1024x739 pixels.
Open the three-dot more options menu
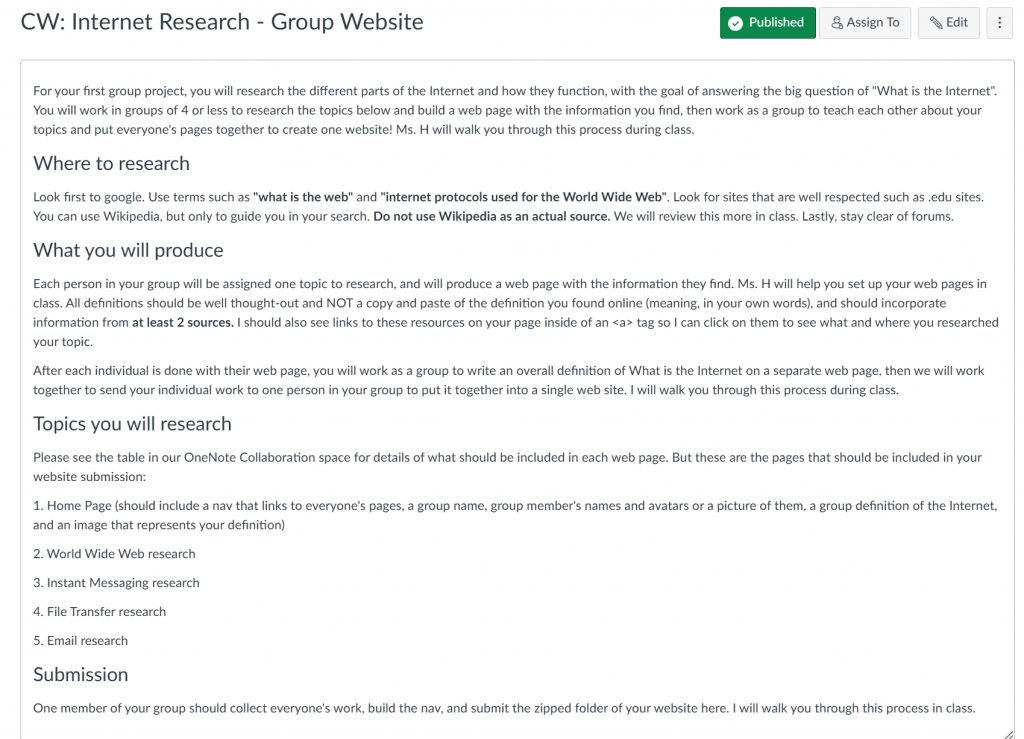point(999,23)
